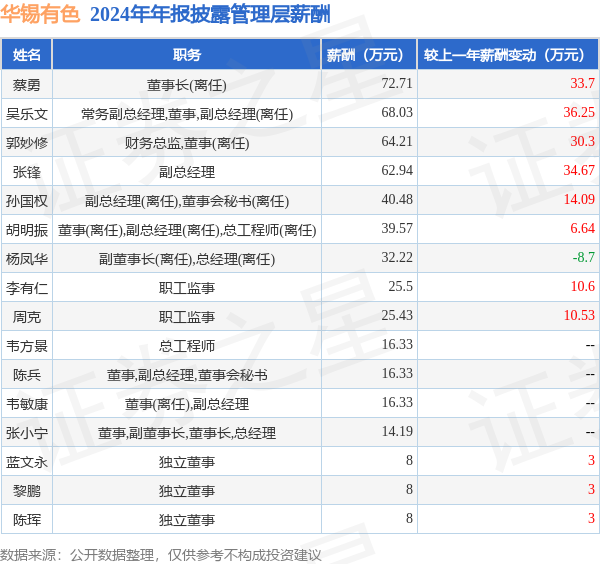Click the name cell 张小宁
The width and height of the screenshot is (600, 564).
point(26,434)
